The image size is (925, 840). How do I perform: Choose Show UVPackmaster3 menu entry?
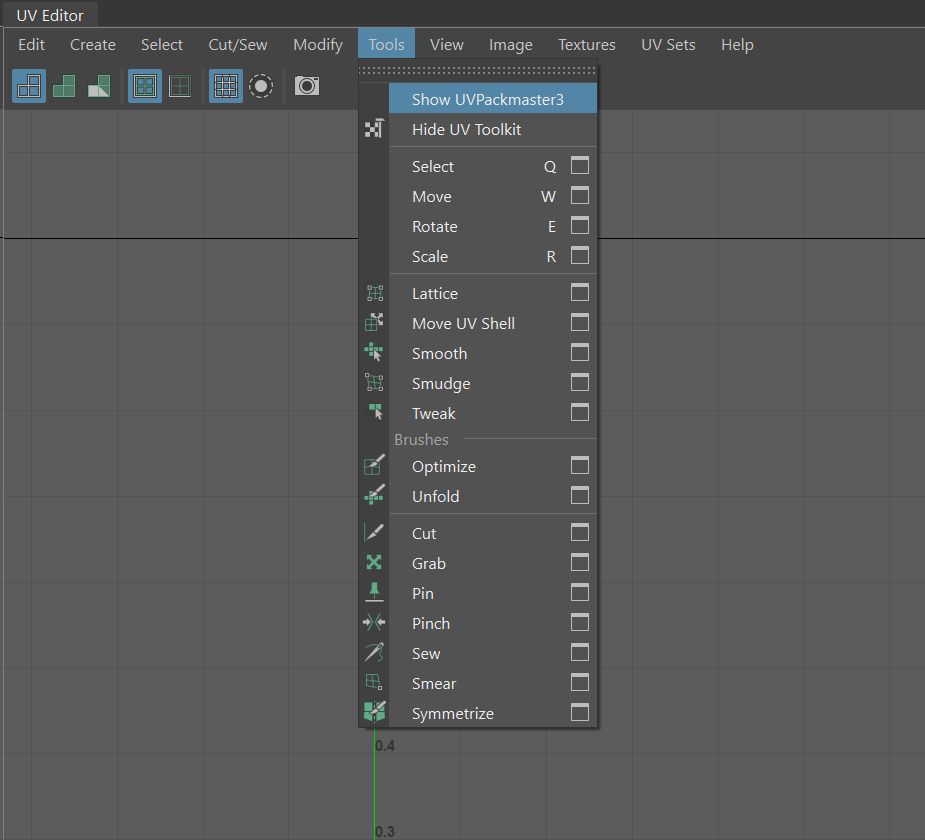tap(493, 99)
